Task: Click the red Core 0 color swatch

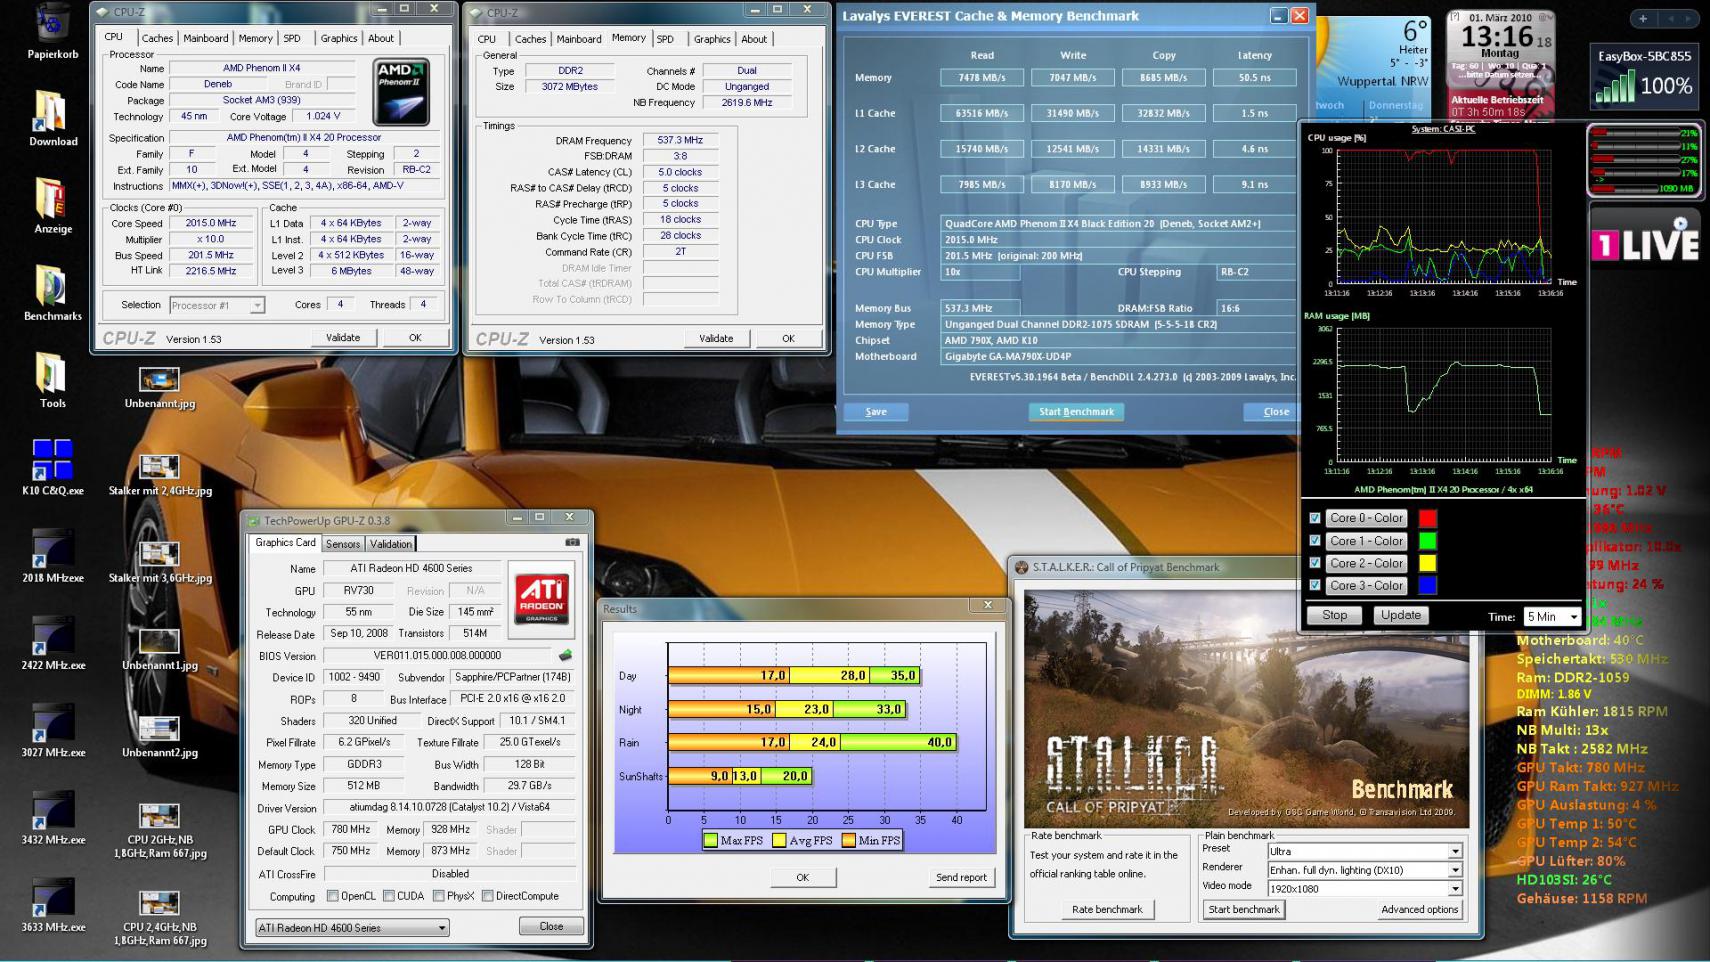Action: tap(1428, 518)
